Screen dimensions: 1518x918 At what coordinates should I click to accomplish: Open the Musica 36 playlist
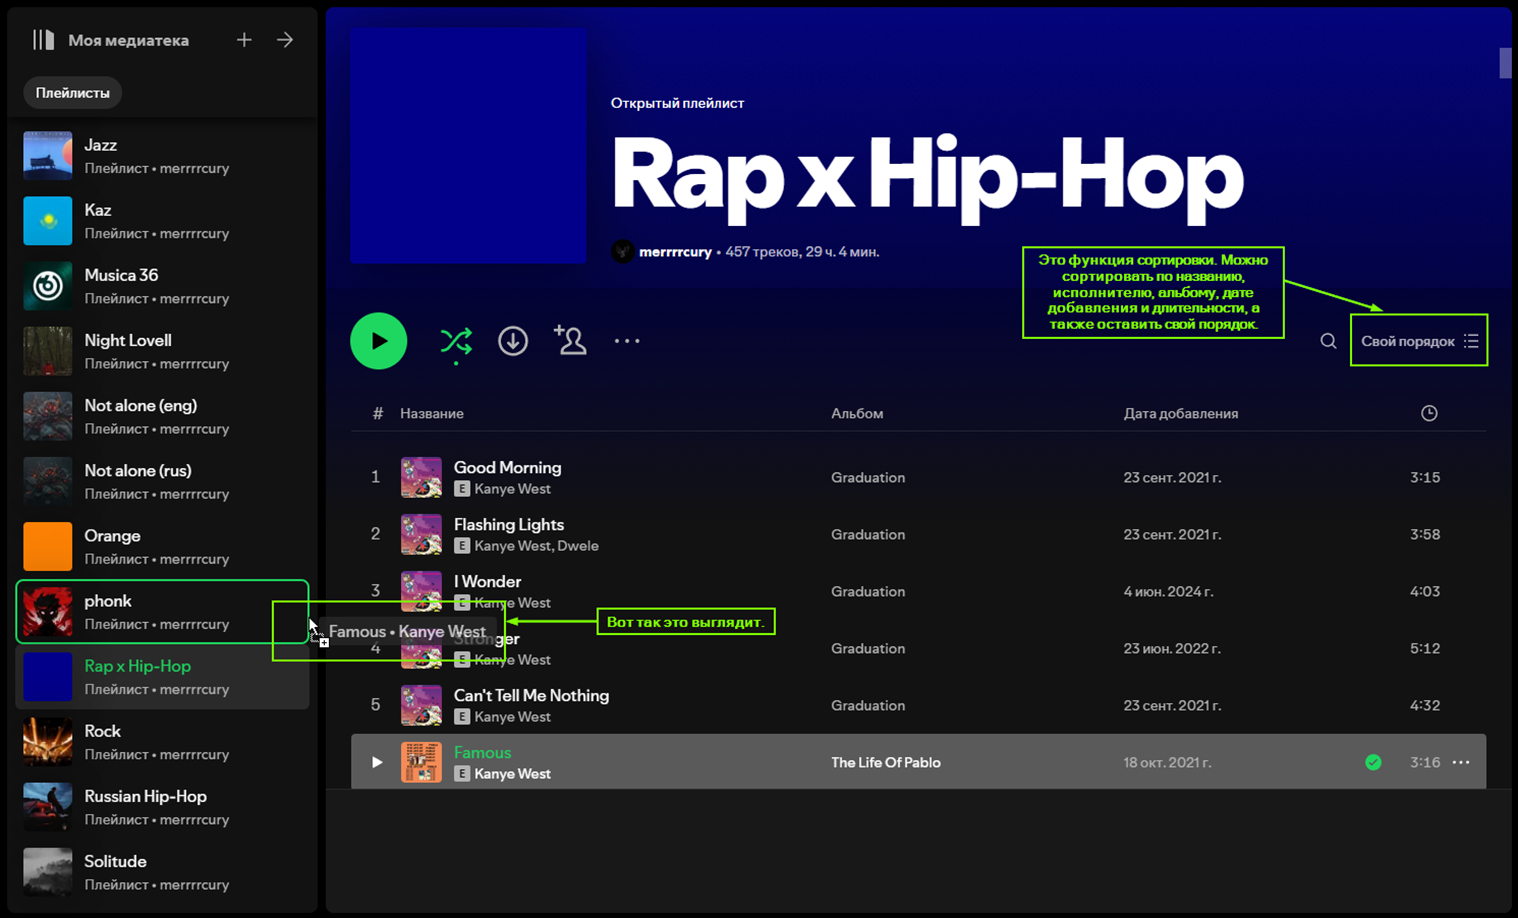click(163, 286)
